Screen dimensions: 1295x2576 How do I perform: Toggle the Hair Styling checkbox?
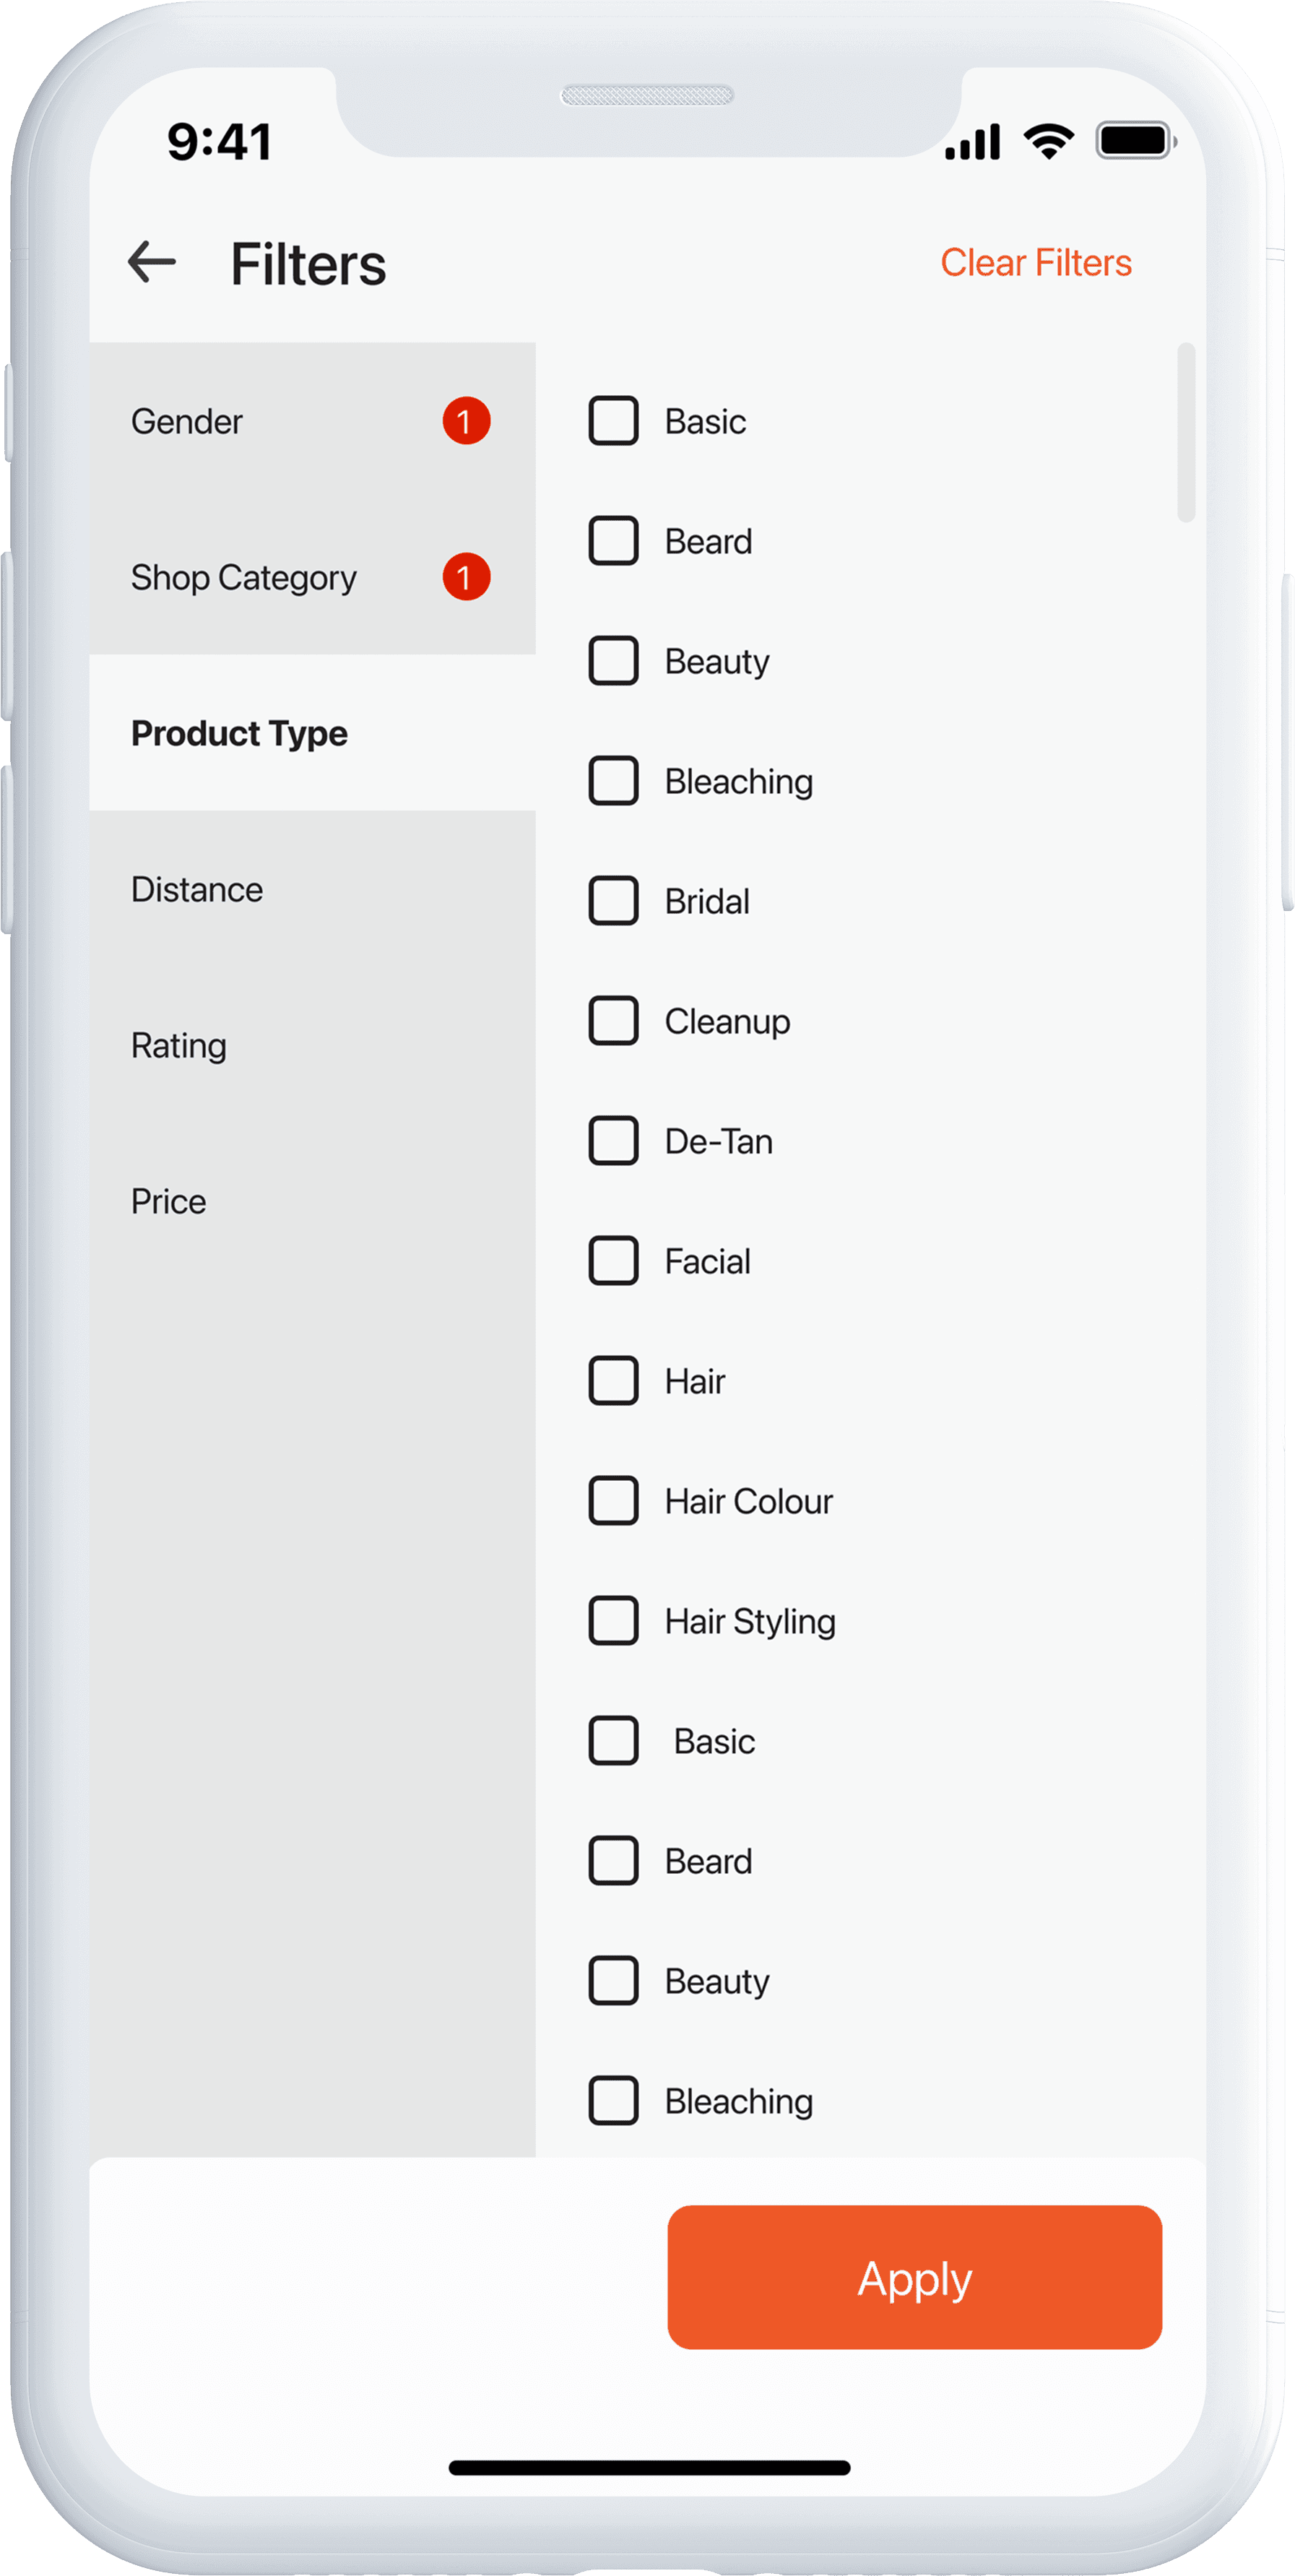click(x=613, y=1621)
